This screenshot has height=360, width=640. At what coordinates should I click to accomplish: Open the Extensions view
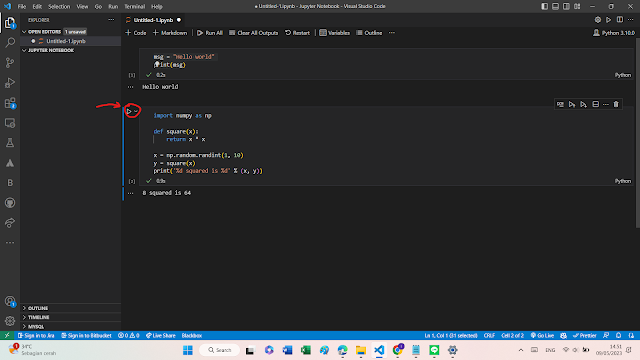pyautogui.click(x=10, y=103)
